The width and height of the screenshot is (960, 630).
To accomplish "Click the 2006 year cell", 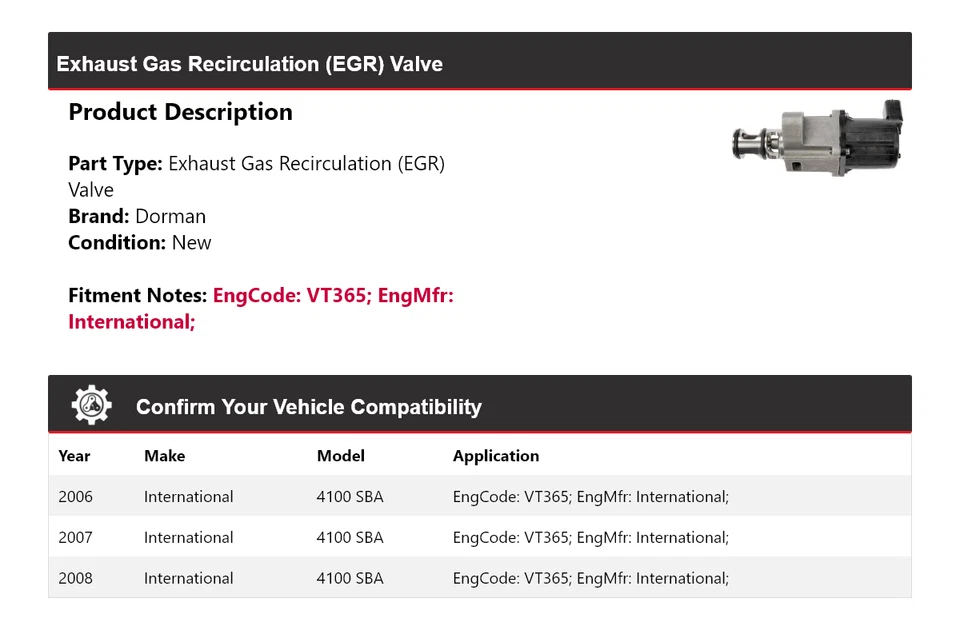I will [75, 497].
